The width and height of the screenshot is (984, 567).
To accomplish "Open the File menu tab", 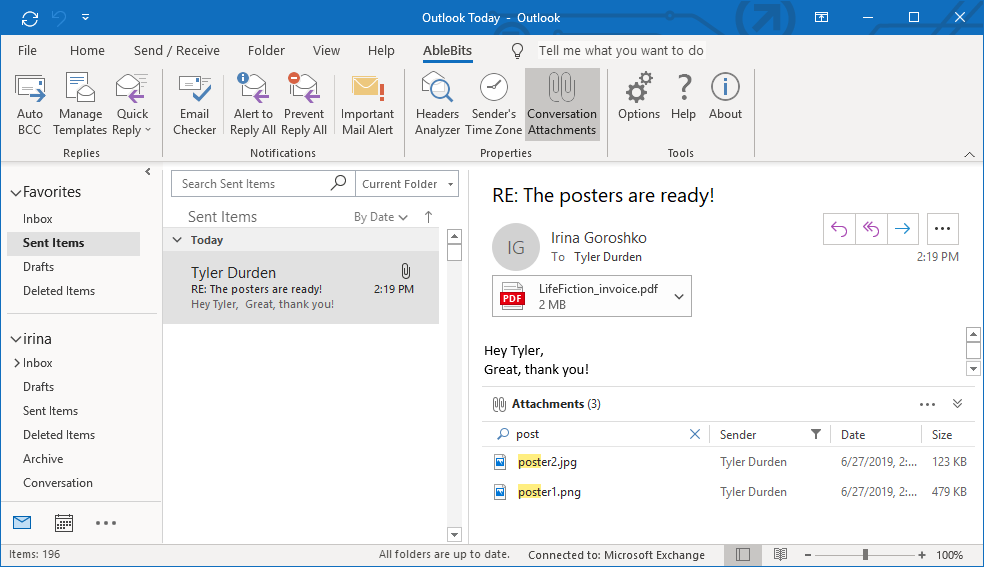I will point(27,50).
